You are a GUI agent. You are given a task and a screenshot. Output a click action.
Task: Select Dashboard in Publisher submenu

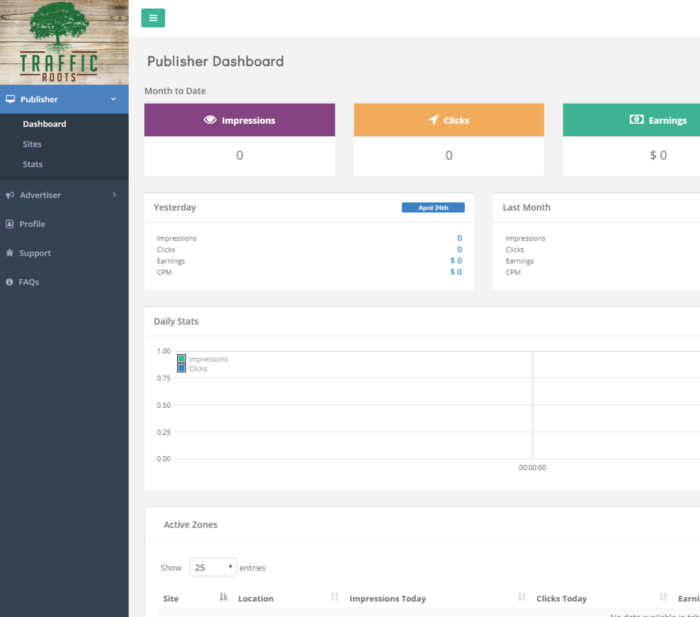point(44,124)
